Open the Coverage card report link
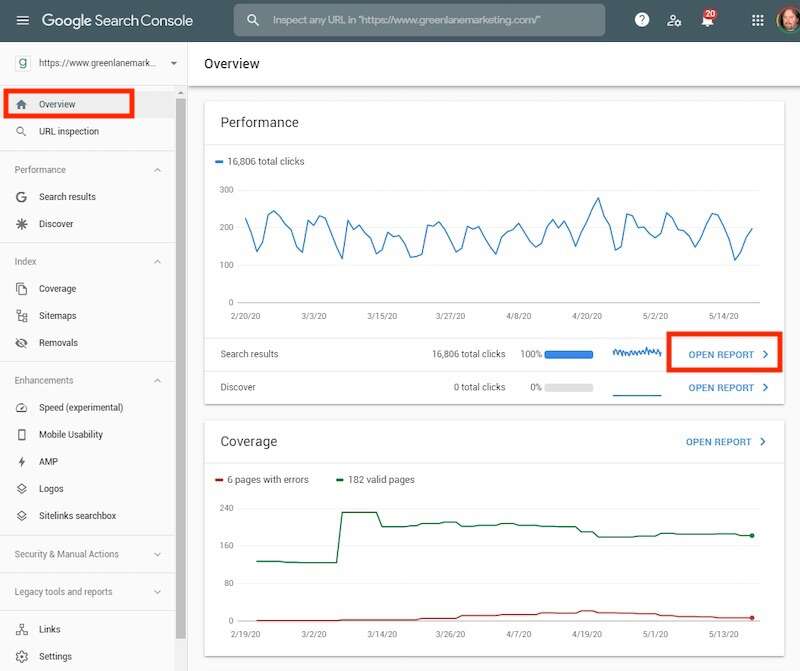The image size is (800, 671). click(726, 442)
